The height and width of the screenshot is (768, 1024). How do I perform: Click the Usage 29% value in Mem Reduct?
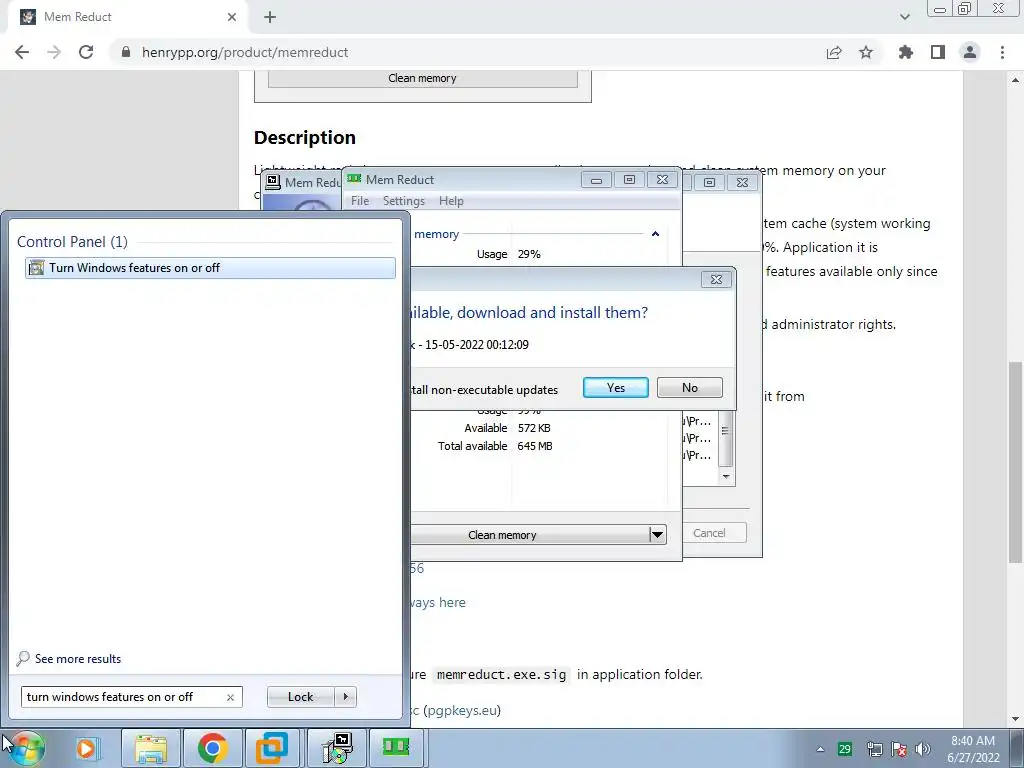[x=529, y=254]
